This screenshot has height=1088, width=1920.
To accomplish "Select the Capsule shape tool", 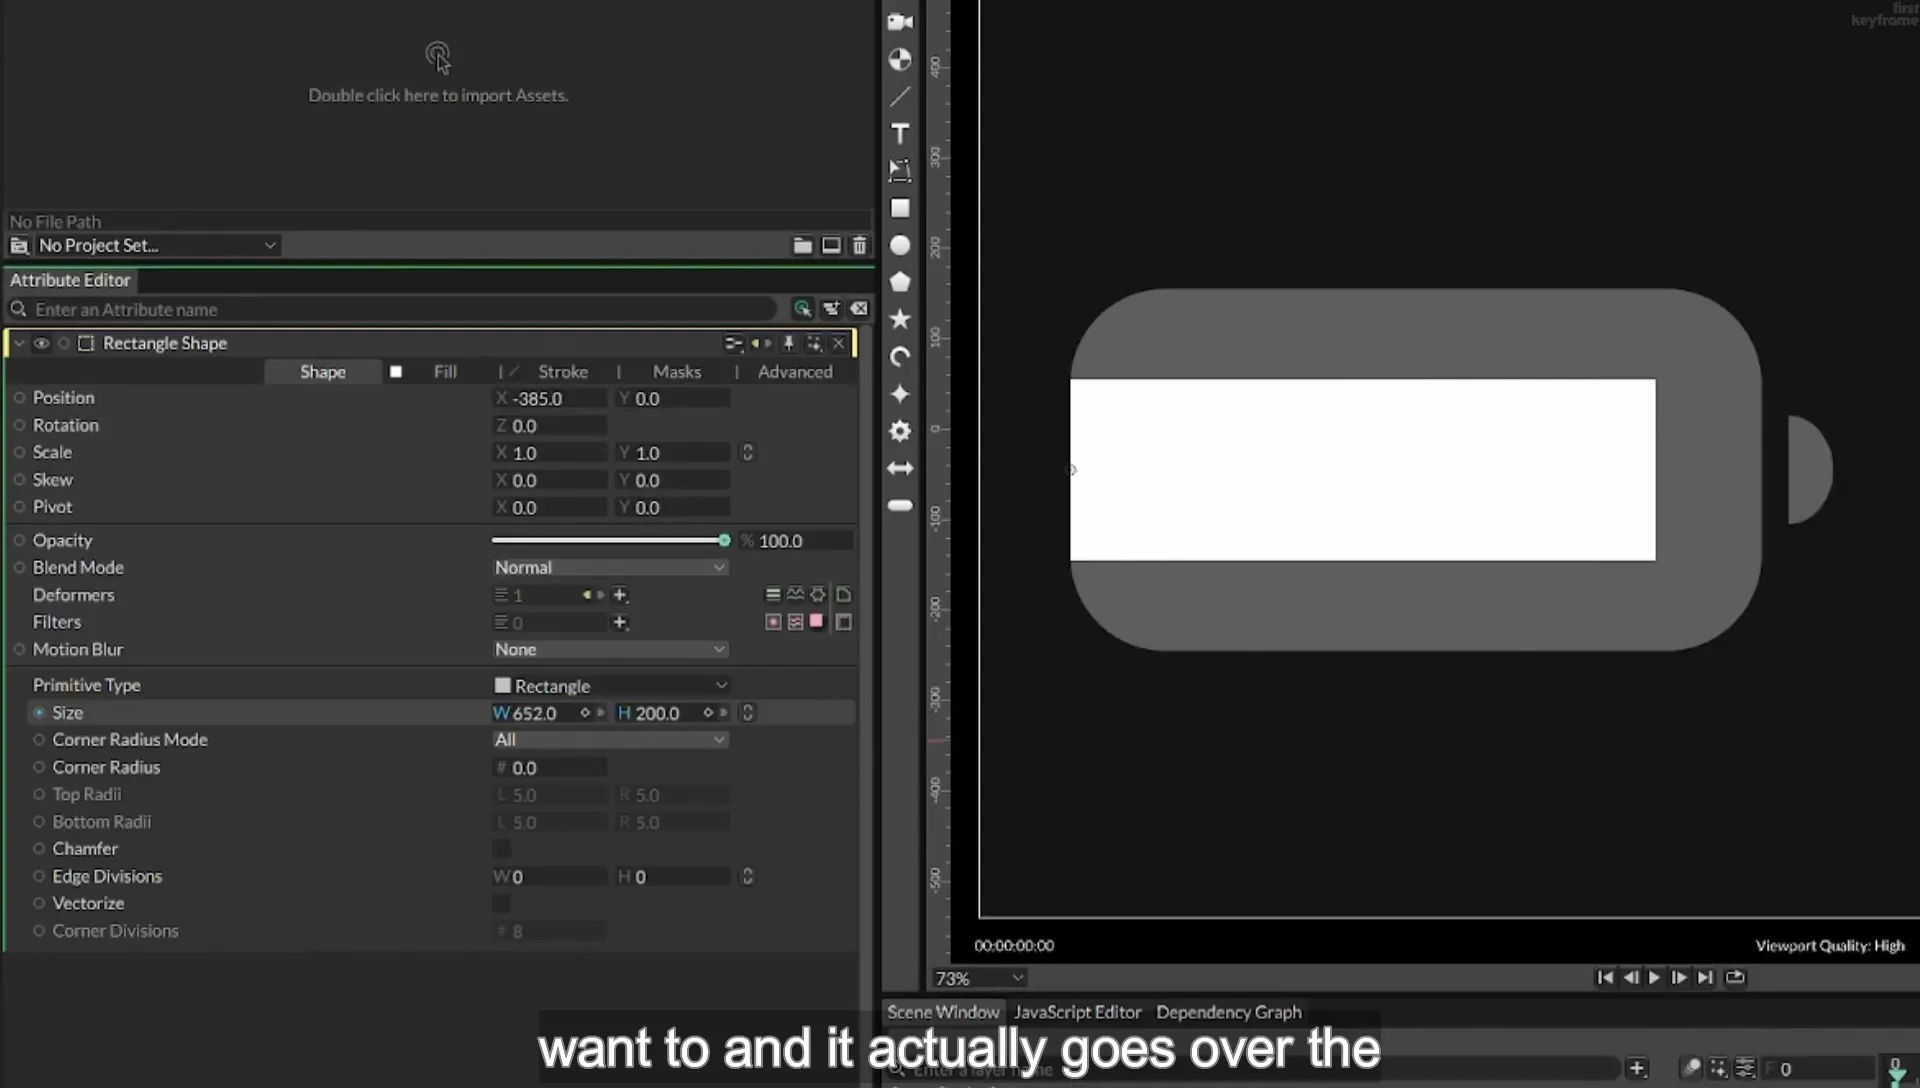I will [900, 505].
